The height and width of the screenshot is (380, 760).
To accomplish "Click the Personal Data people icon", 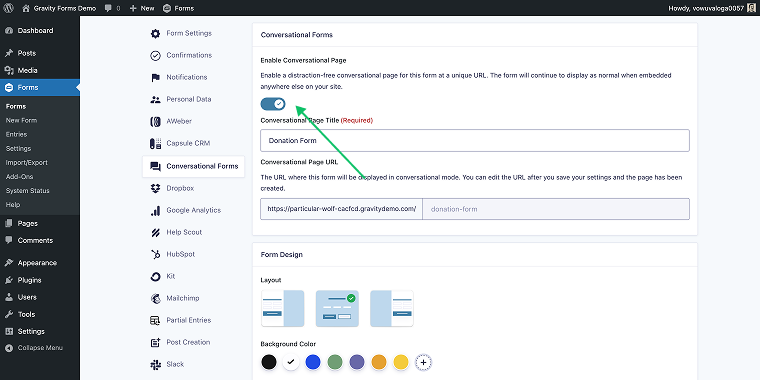I will (x=155, y=99).
